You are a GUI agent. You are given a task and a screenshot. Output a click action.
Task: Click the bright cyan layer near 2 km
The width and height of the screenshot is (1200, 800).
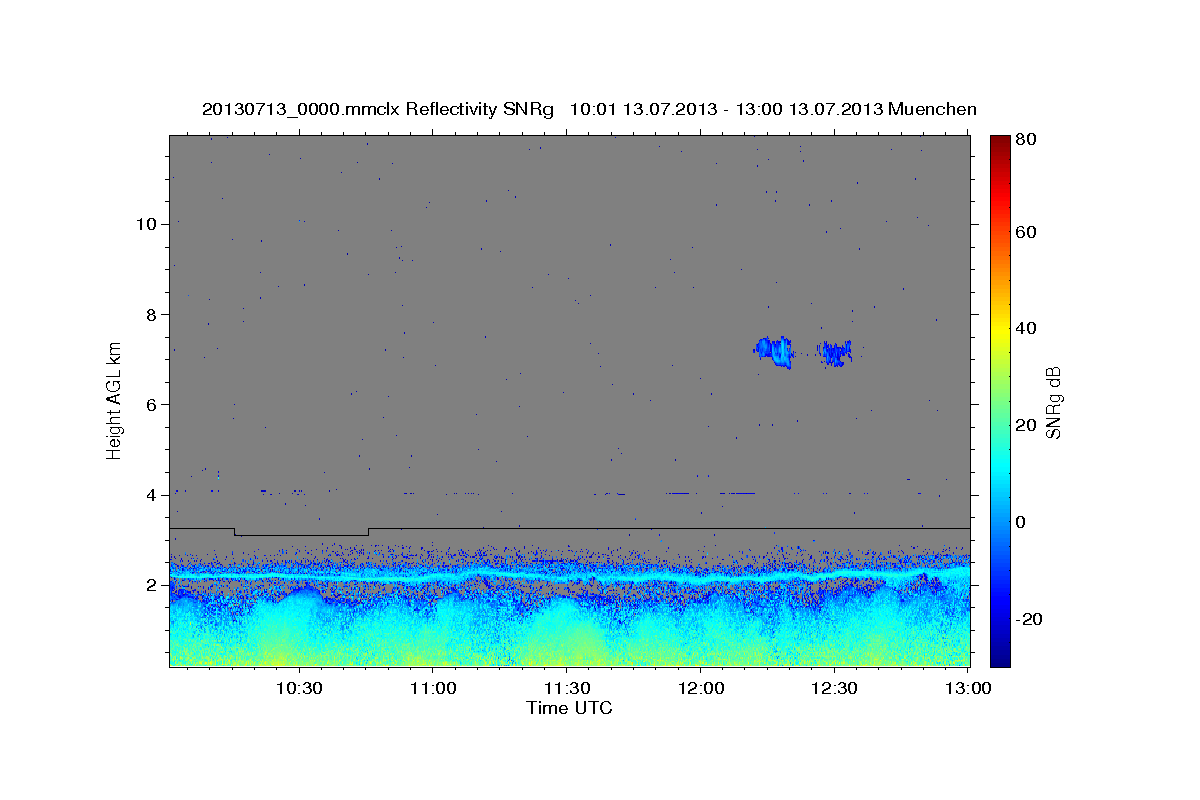[569, 576]
